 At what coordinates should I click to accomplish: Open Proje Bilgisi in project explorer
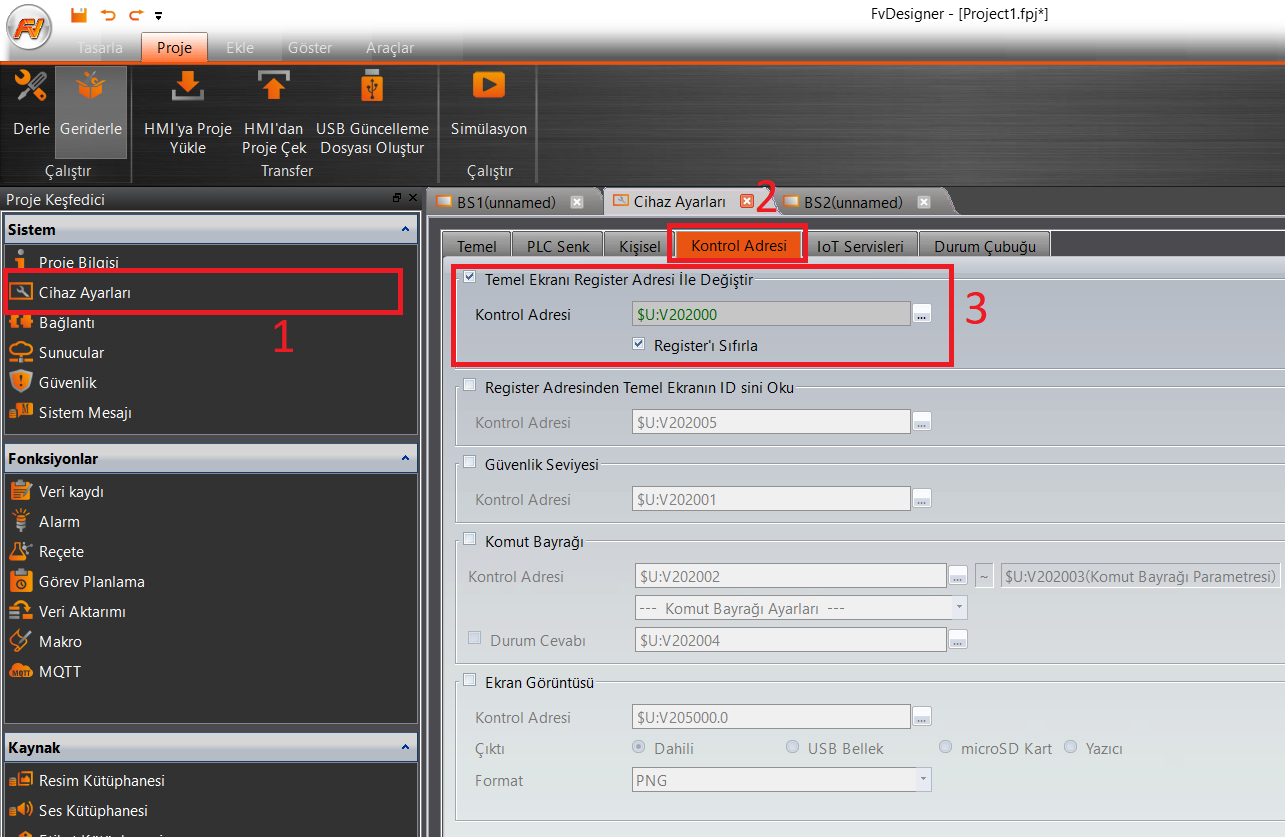[78, 262]
